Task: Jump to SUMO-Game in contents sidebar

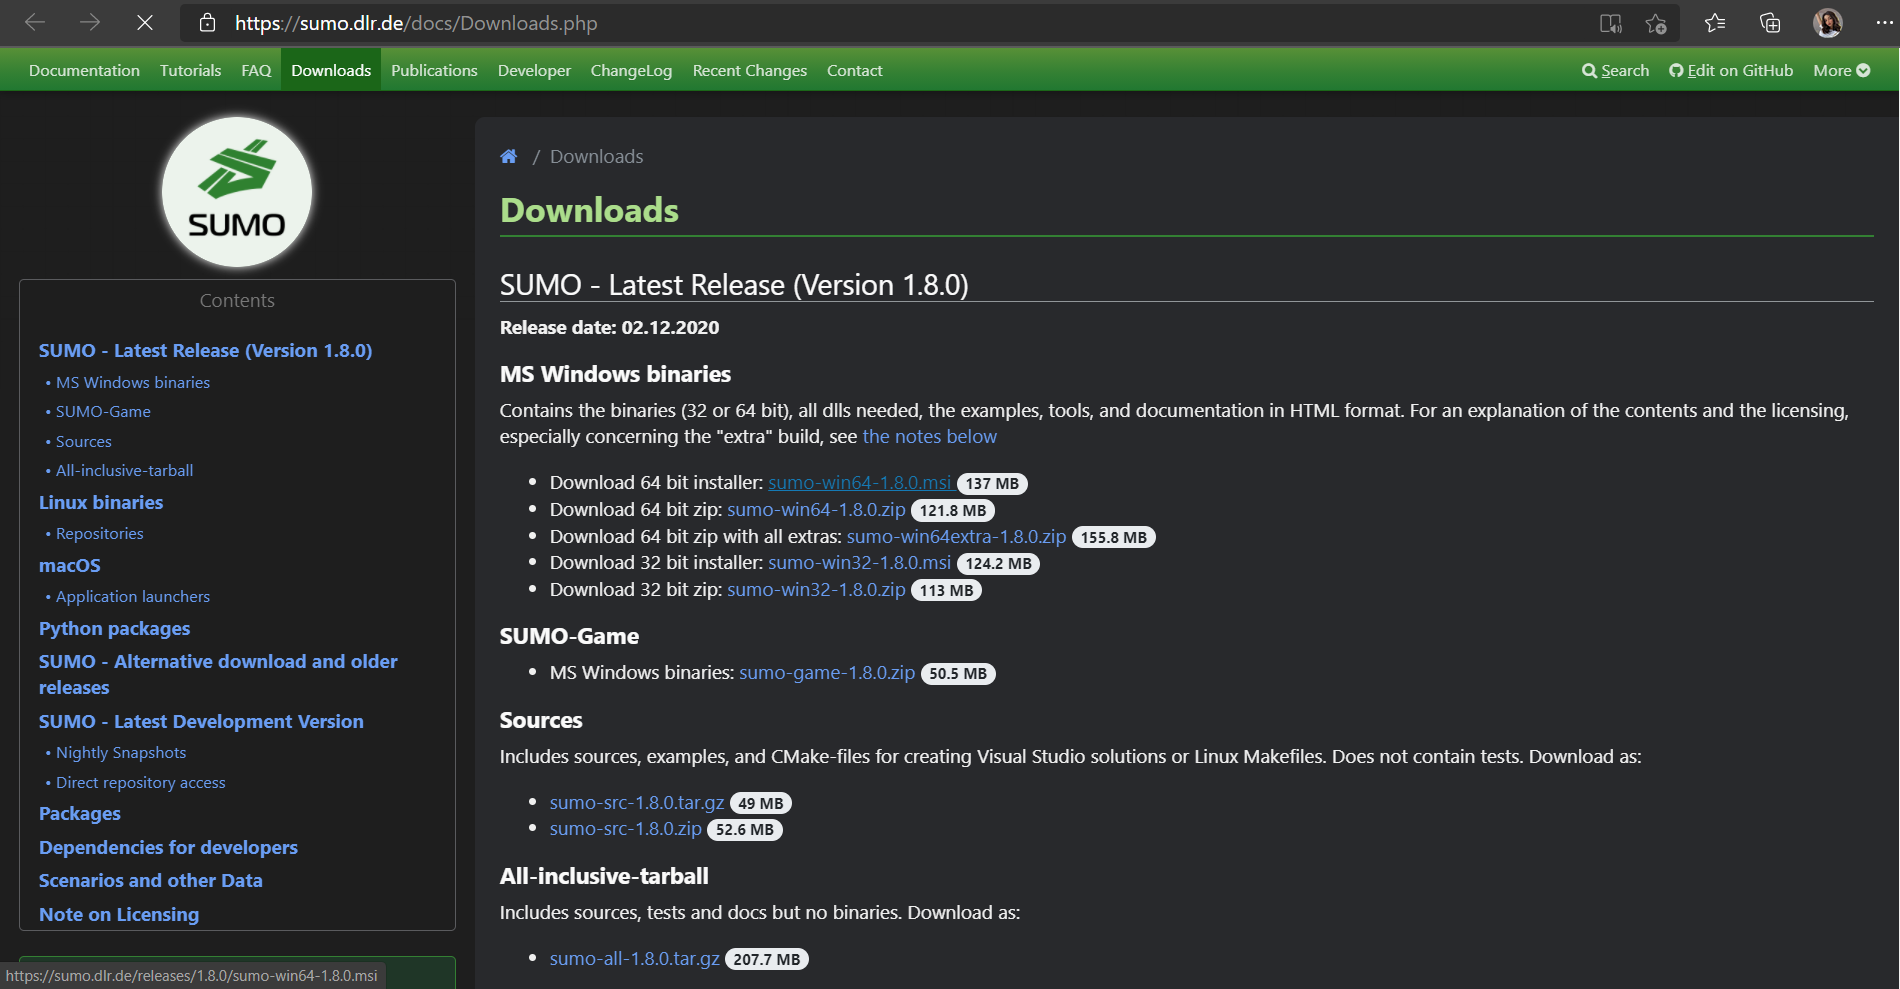Action: coord(103,412)
